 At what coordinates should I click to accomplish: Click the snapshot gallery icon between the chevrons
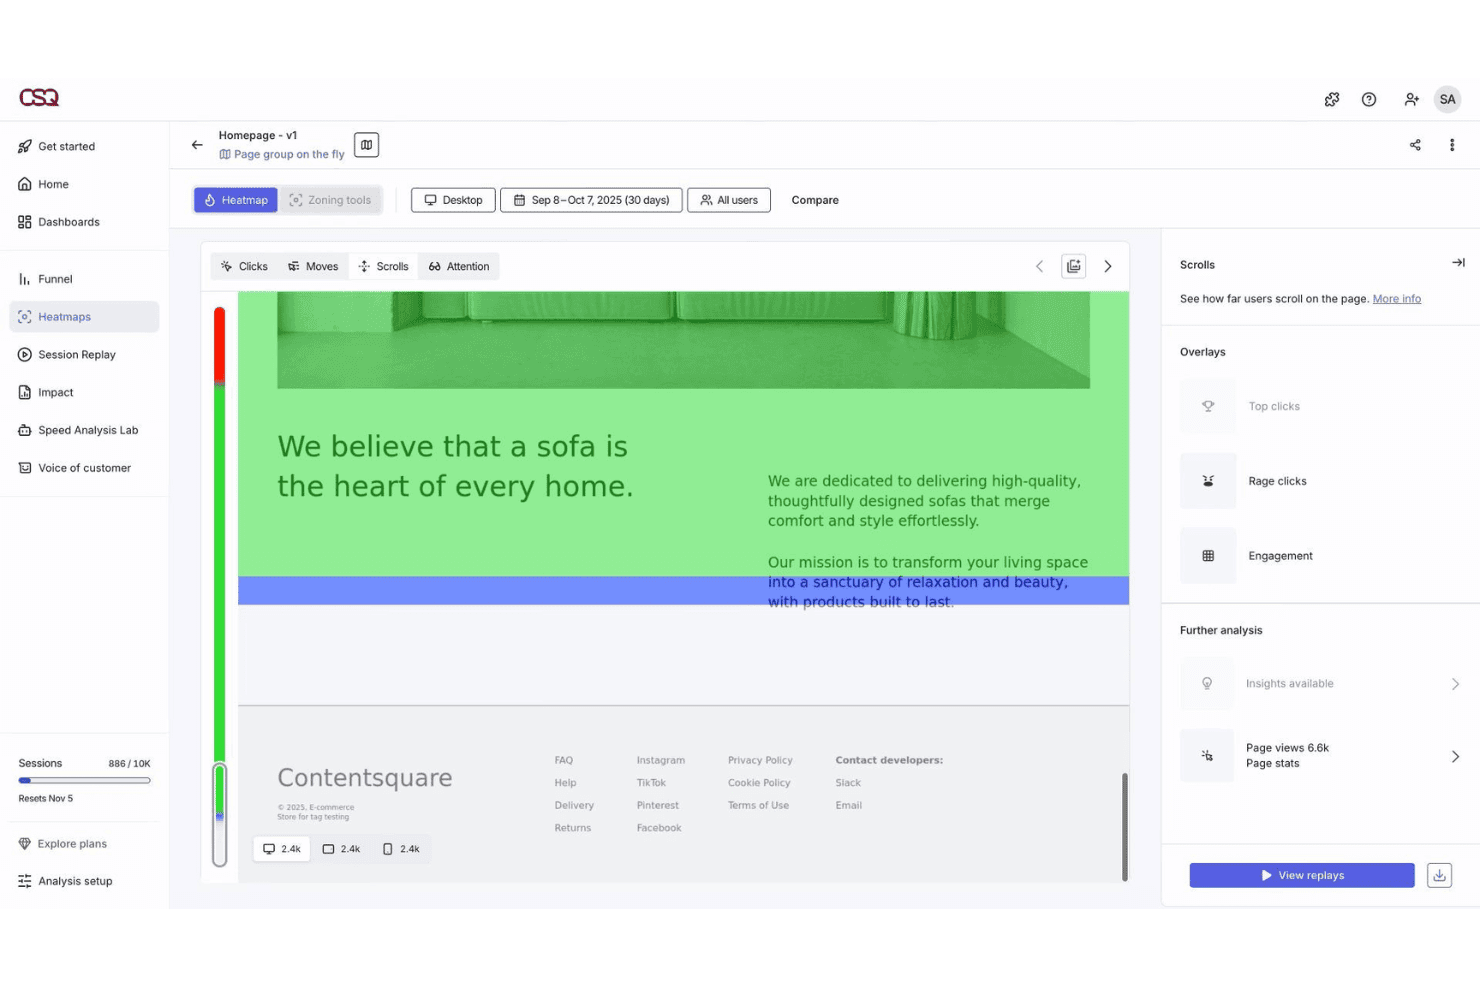point(1074,266)
